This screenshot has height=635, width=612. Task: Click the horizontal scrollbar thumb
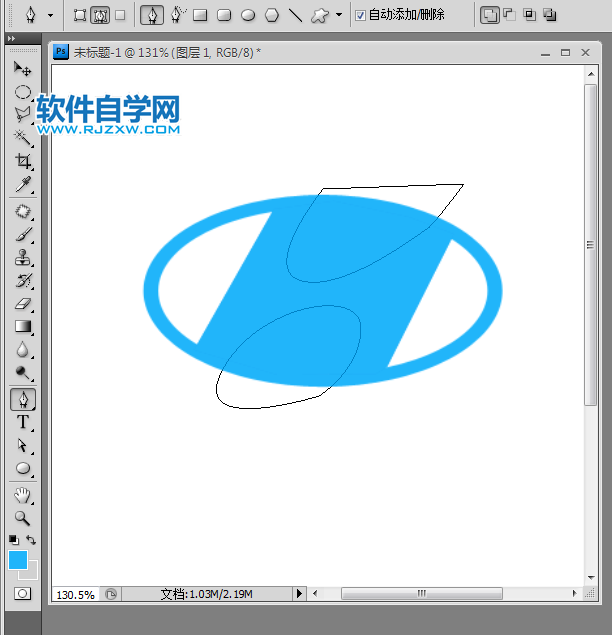pyautogui.click(x=422, y=594)
